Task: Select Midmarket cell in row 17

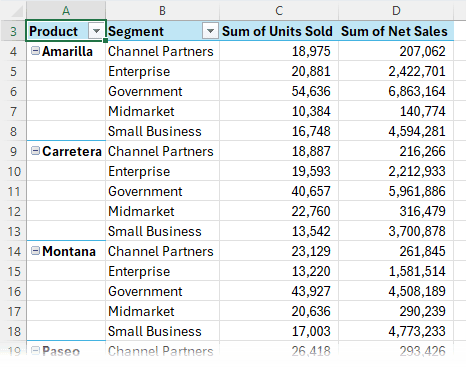Action: [x=162, y=311]
